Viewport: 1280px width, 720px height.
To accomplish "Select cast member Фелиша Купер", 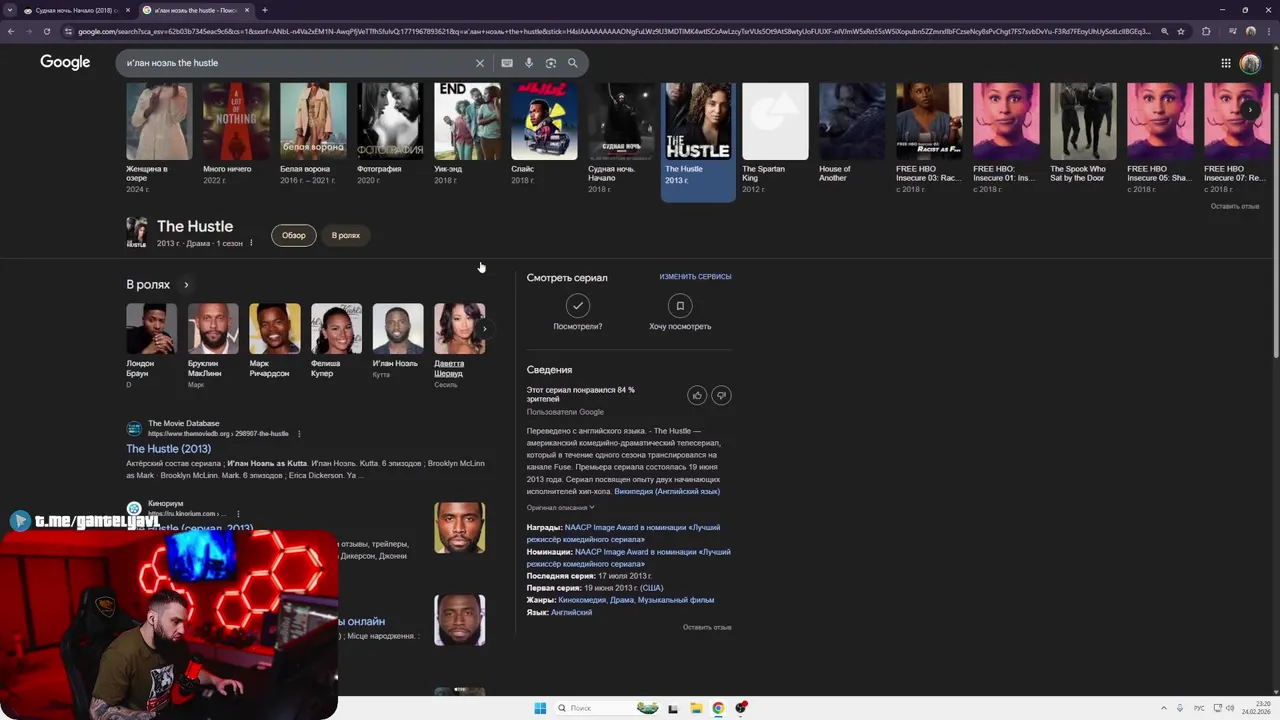I will coord(336,341).
